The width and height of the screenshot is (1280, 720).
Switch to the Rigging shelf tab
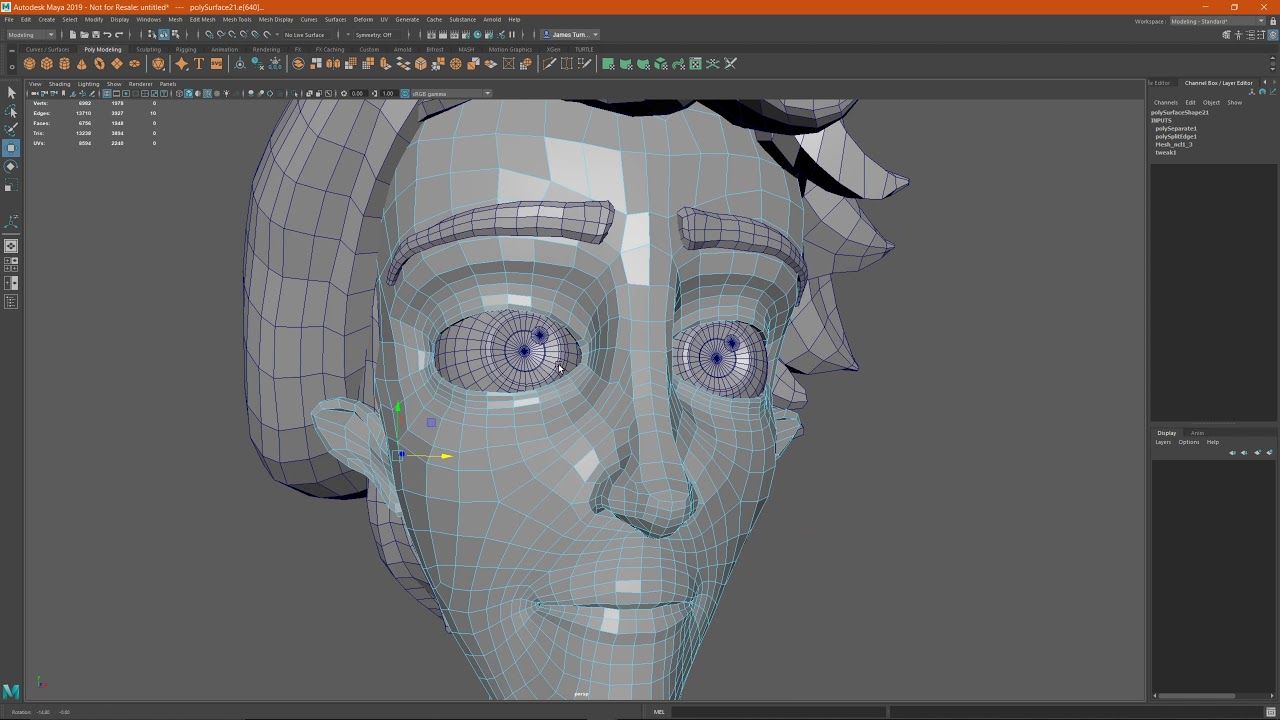186,49
